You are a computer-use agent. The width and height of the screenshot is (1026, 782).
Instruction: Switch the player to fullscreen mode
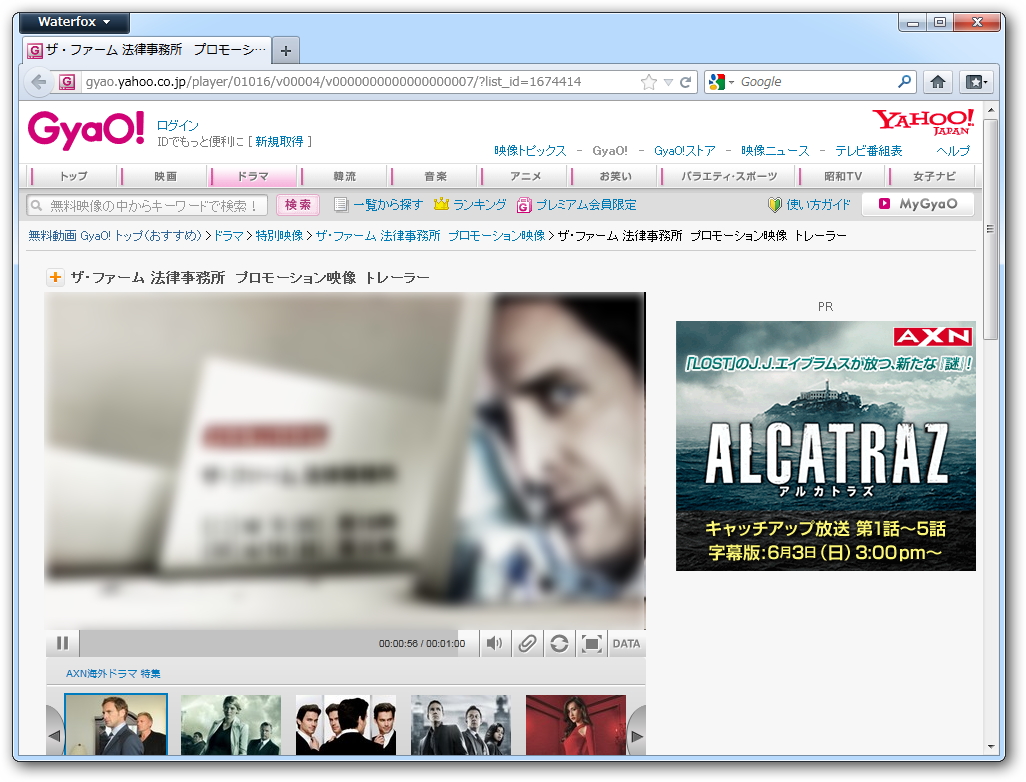591,643
